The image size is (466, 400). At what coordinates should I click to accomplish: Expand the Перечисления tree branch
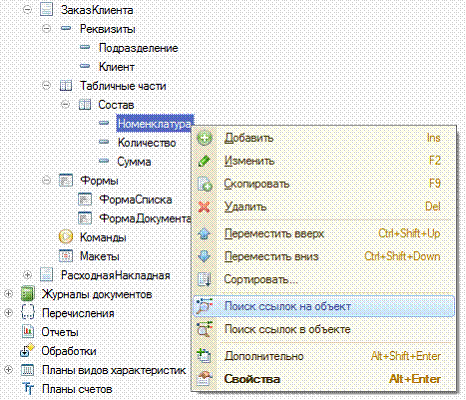[8, 313]
